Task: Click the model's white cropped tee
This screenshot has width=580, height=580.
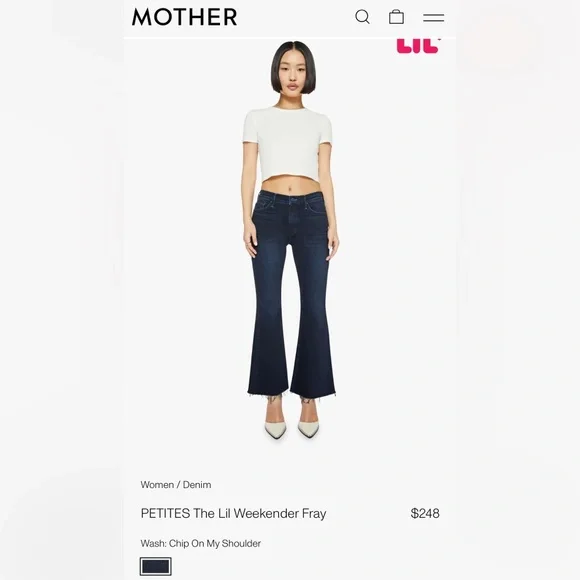Action: (287, 143)
